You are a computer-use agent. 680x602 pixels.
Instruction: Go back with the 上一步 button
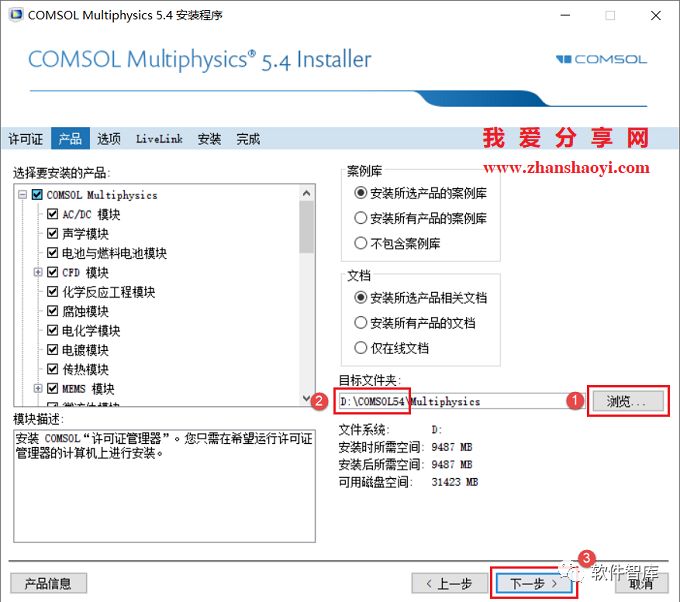tap(449, 583)
